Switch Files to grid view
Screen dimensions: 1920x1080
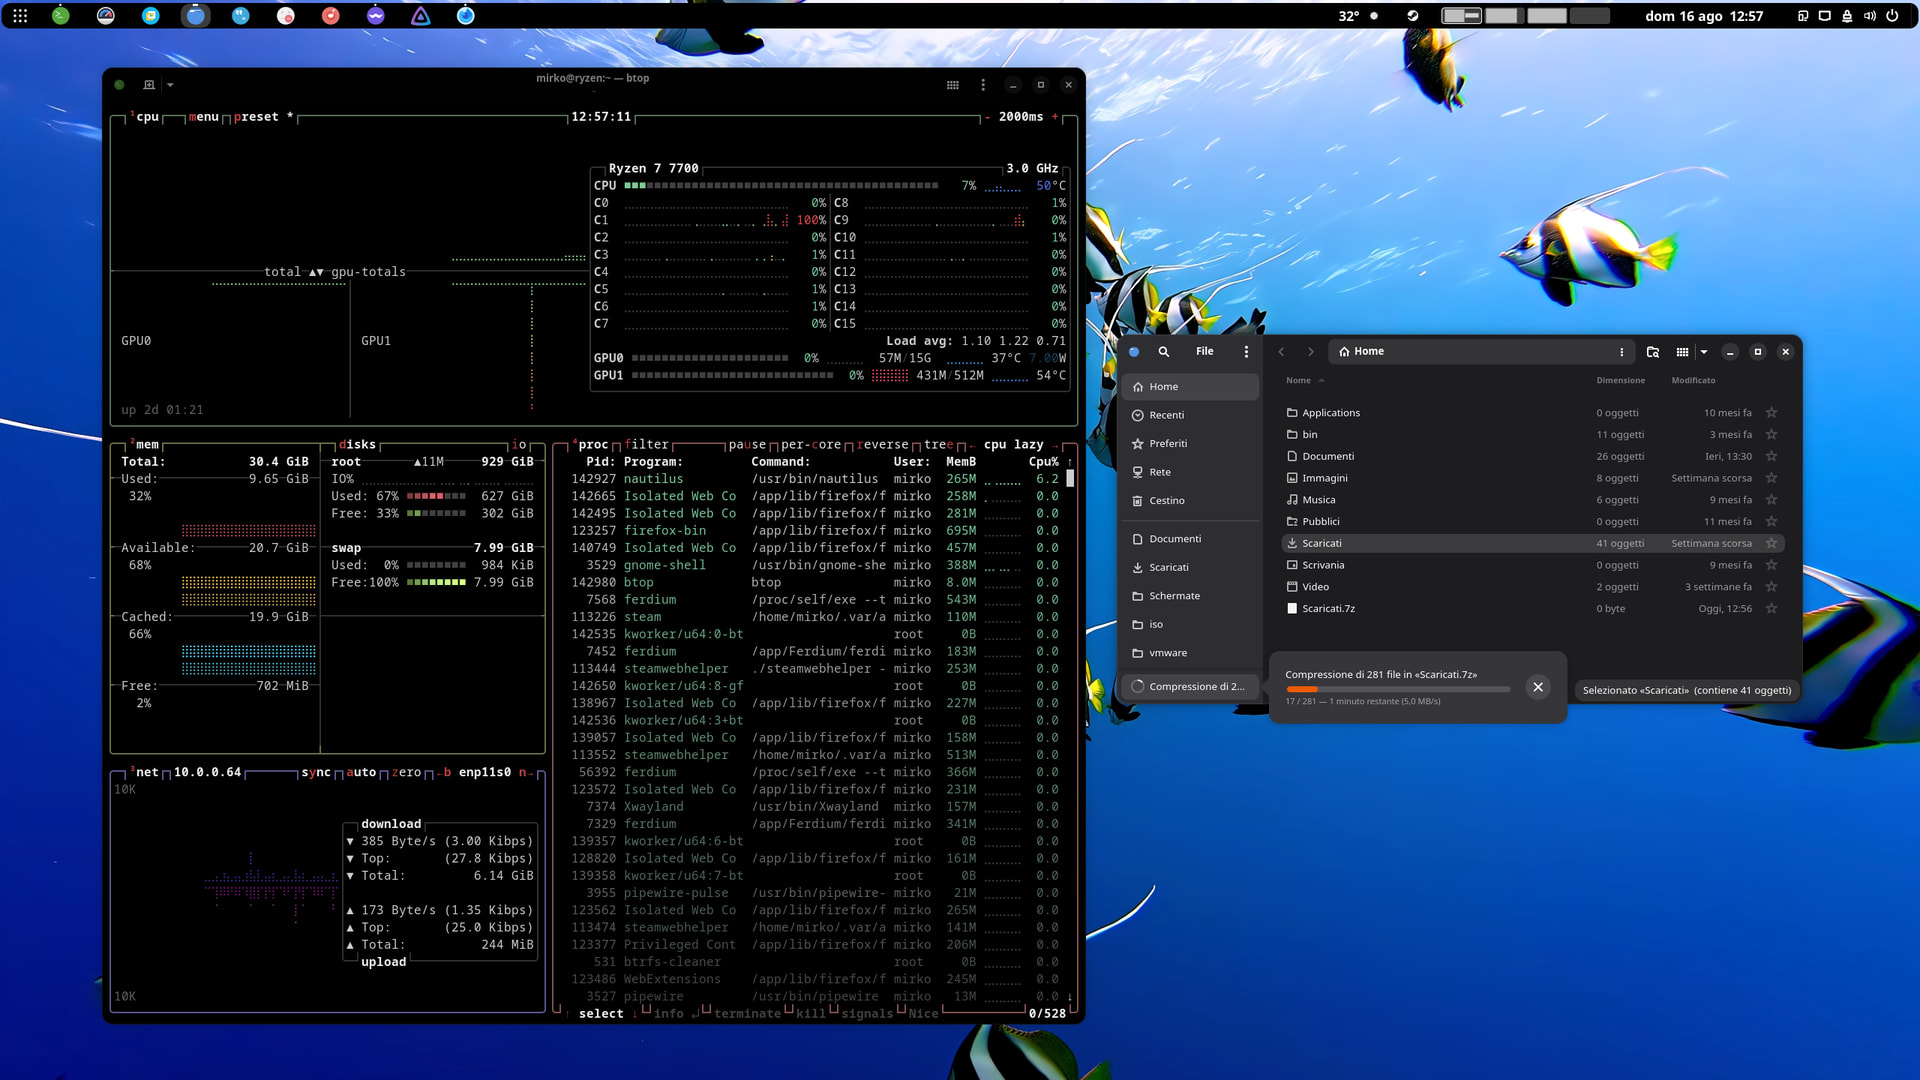[x=1683, y=352]
